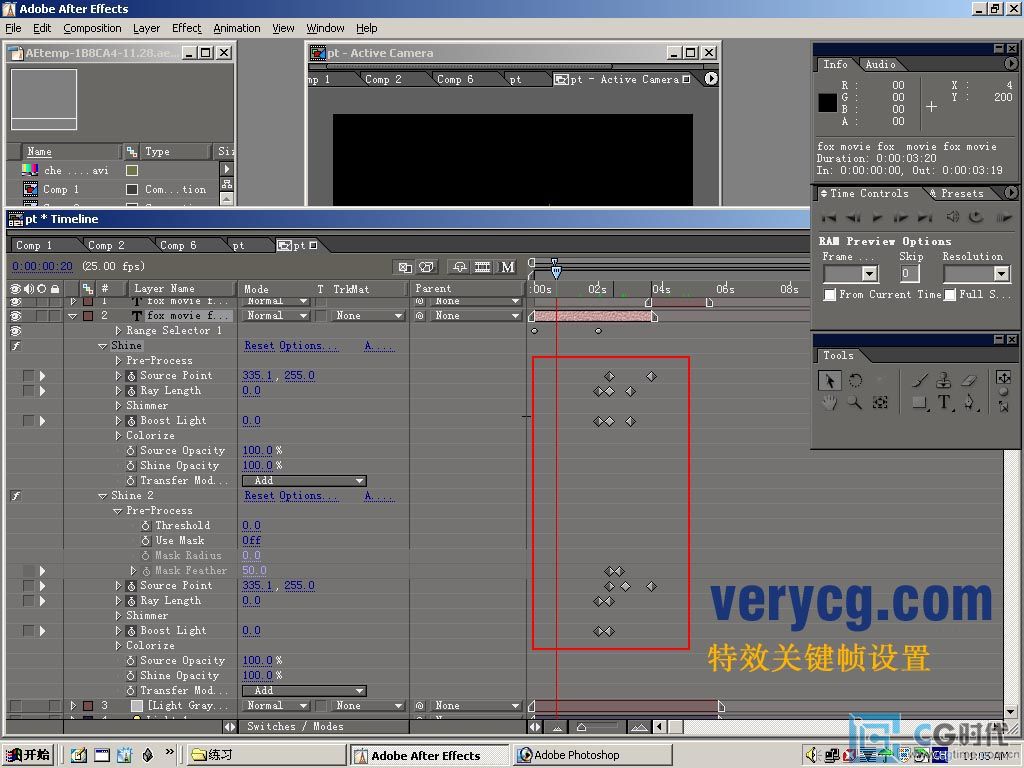
Task: Open the Effect menu
Action: point(187,28)
